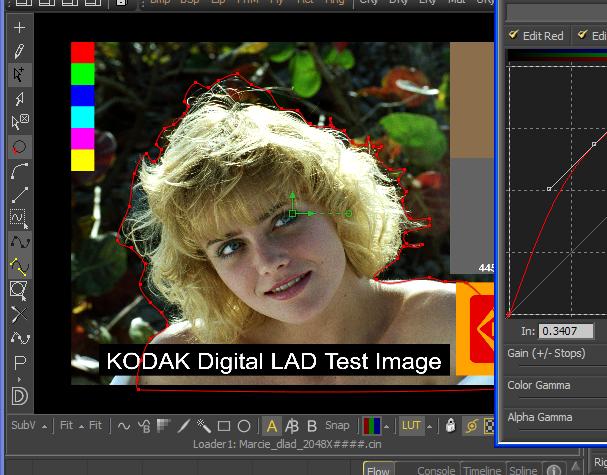Choose the arrow with X delete point tool
The width and height of the screenshot is (607, 475).
(x=19, y=122)
